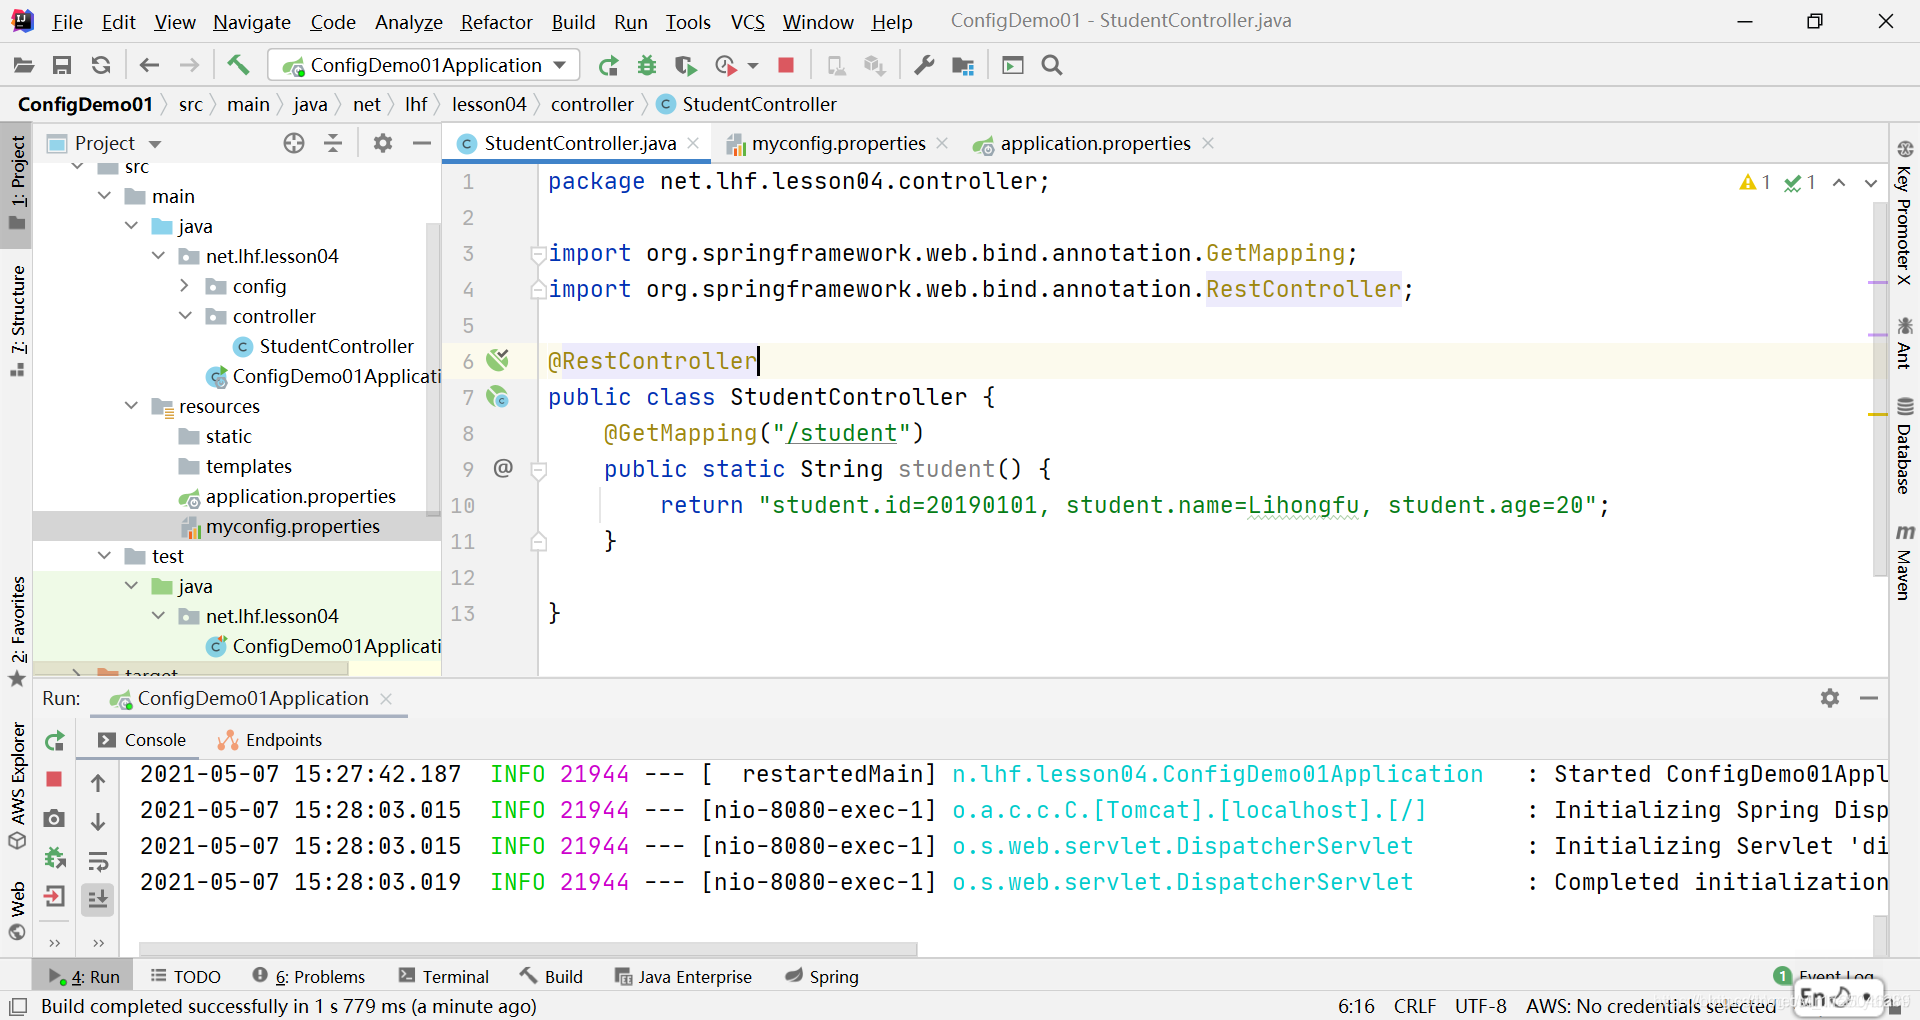
Task: Open Run panel gear settings
Action: (x=1830, y=698)
